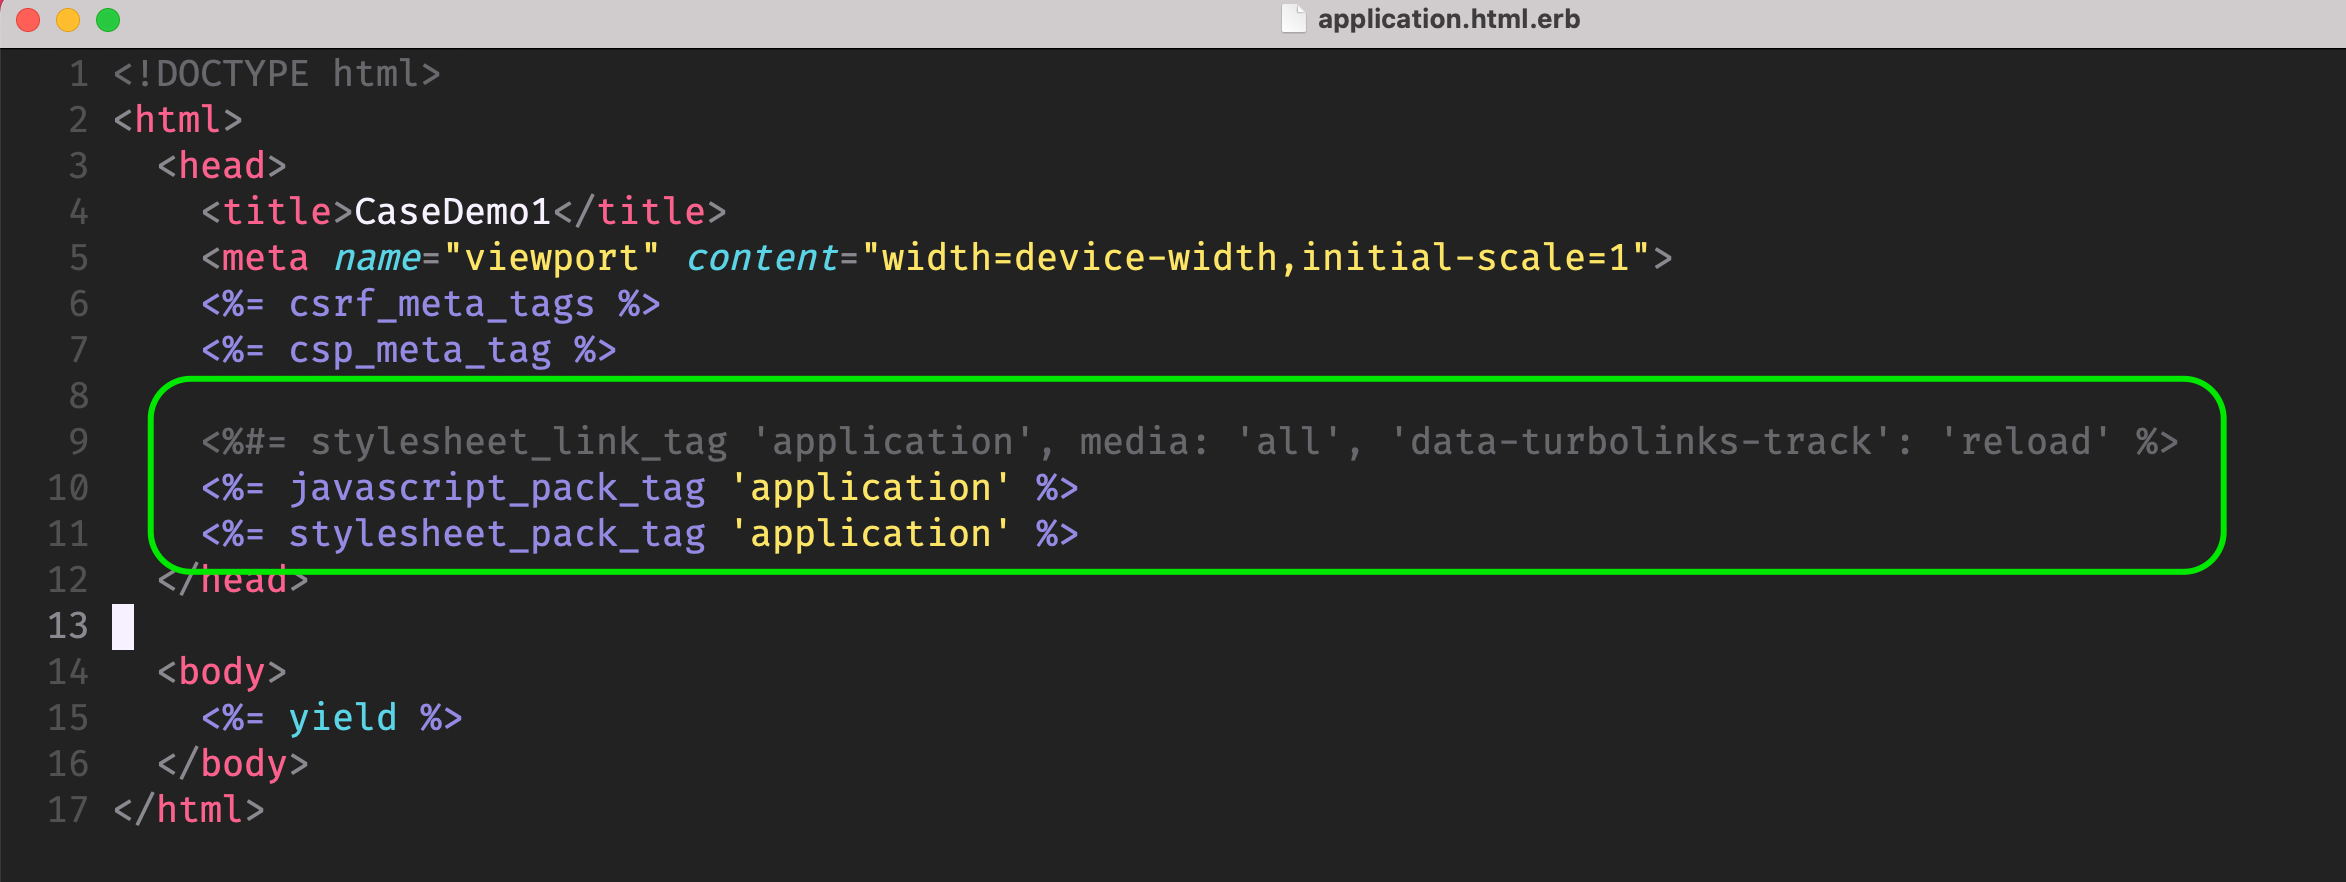Click on javascript_pack_tag in line 10
Image resolution: width=2346 pixels, height=882 pixels.
[497, 488]
